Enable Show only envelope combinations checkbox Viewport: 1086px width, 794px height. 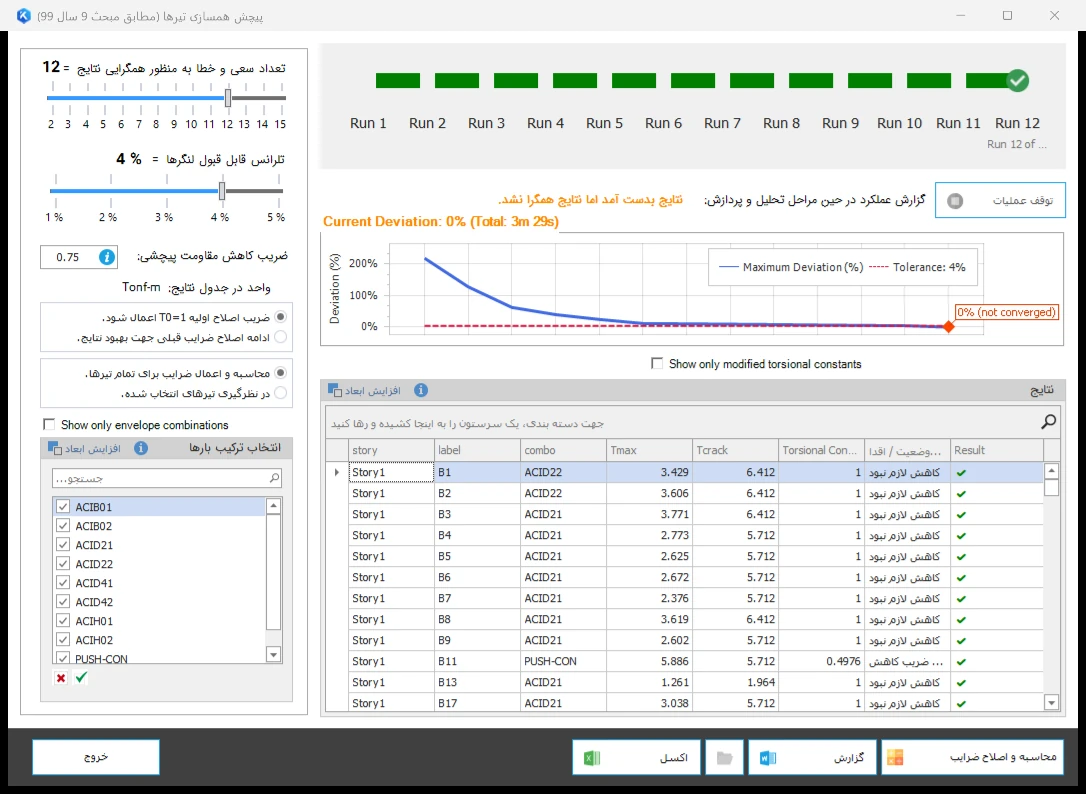point(49,425)
